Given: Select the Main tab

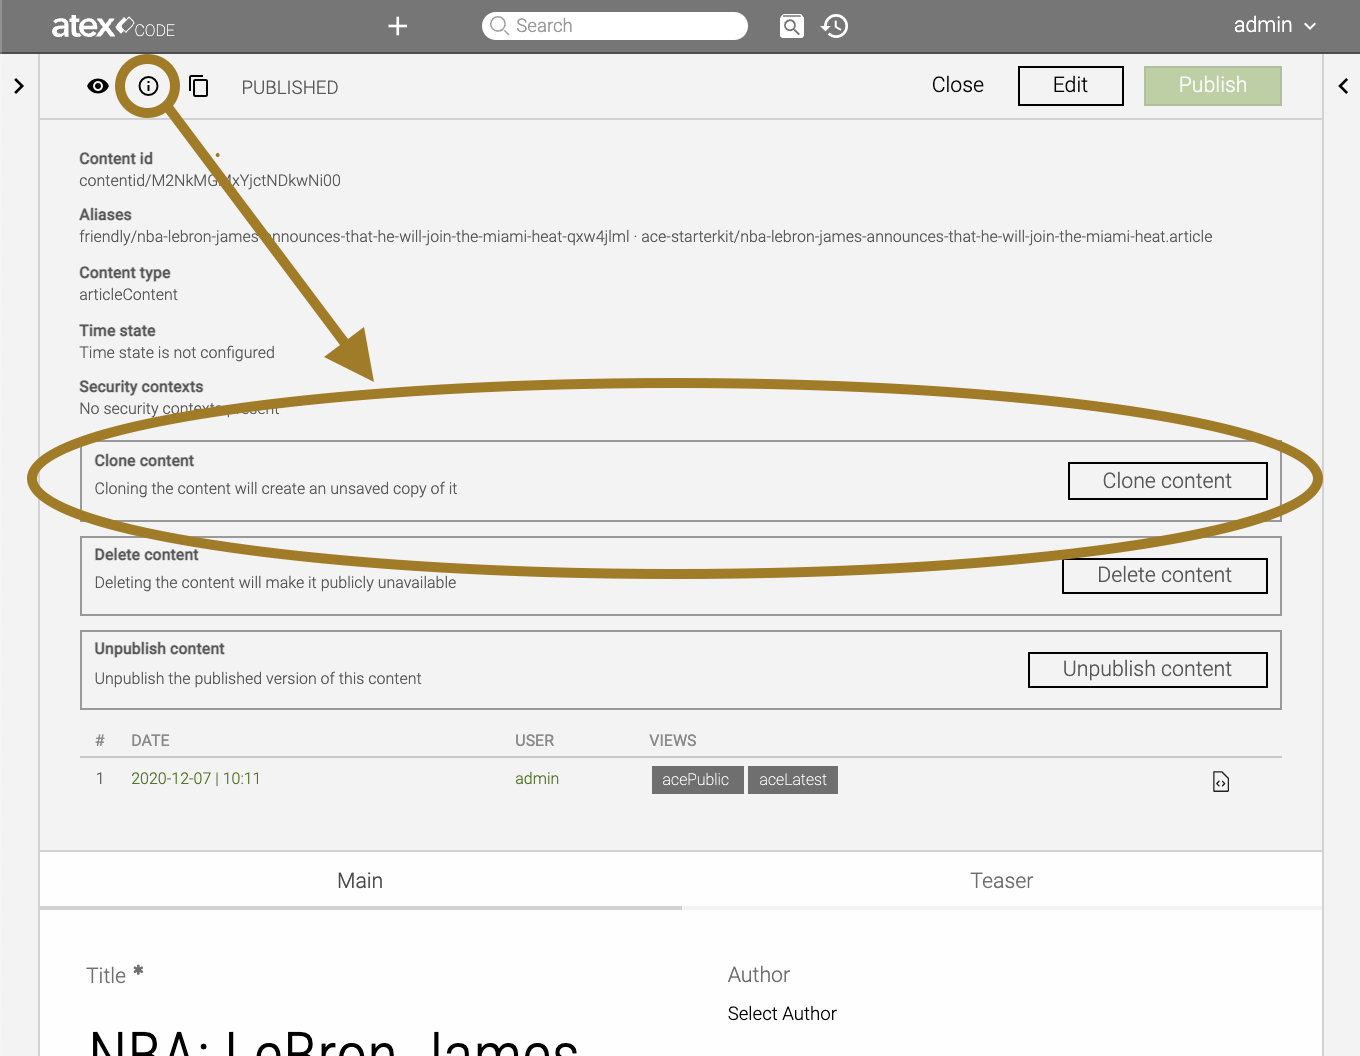Looking at the screenshot, I should tap(360, 880).
